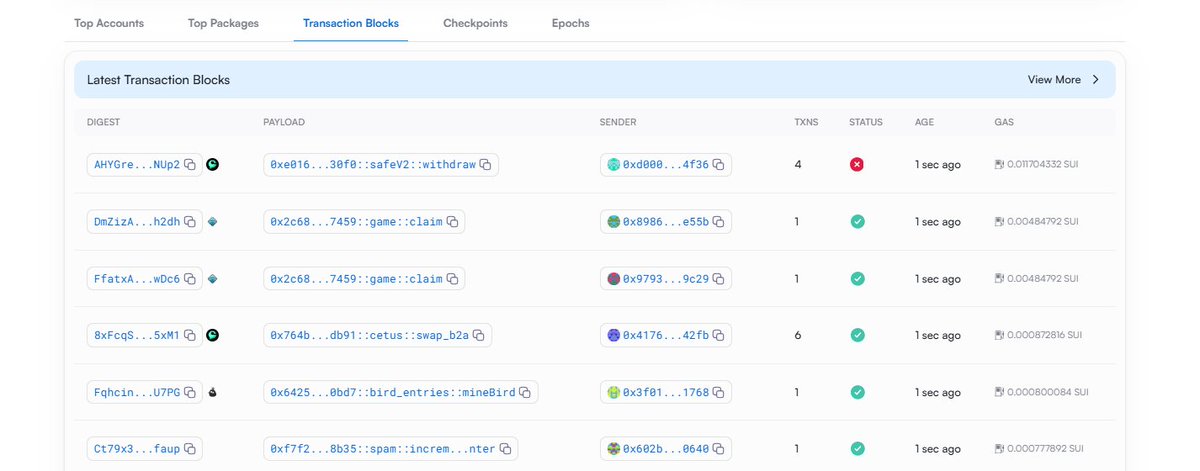Image resolution: width=1200 pixels, height=471 pixels.
Task: Open sender 0xd000...4f36
Action: tap(666, 164)
